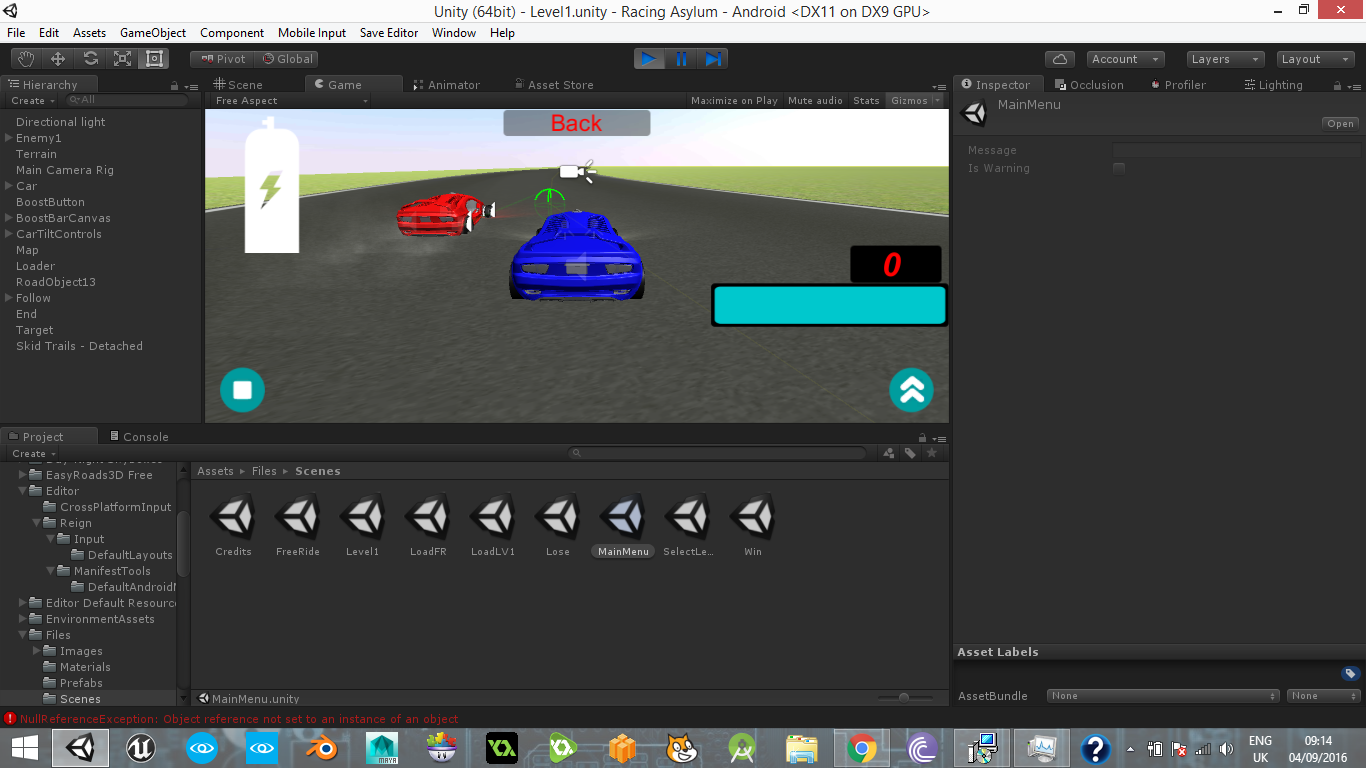
Task: Click the Search by Label icon in Project
Action: coord(910,453)
